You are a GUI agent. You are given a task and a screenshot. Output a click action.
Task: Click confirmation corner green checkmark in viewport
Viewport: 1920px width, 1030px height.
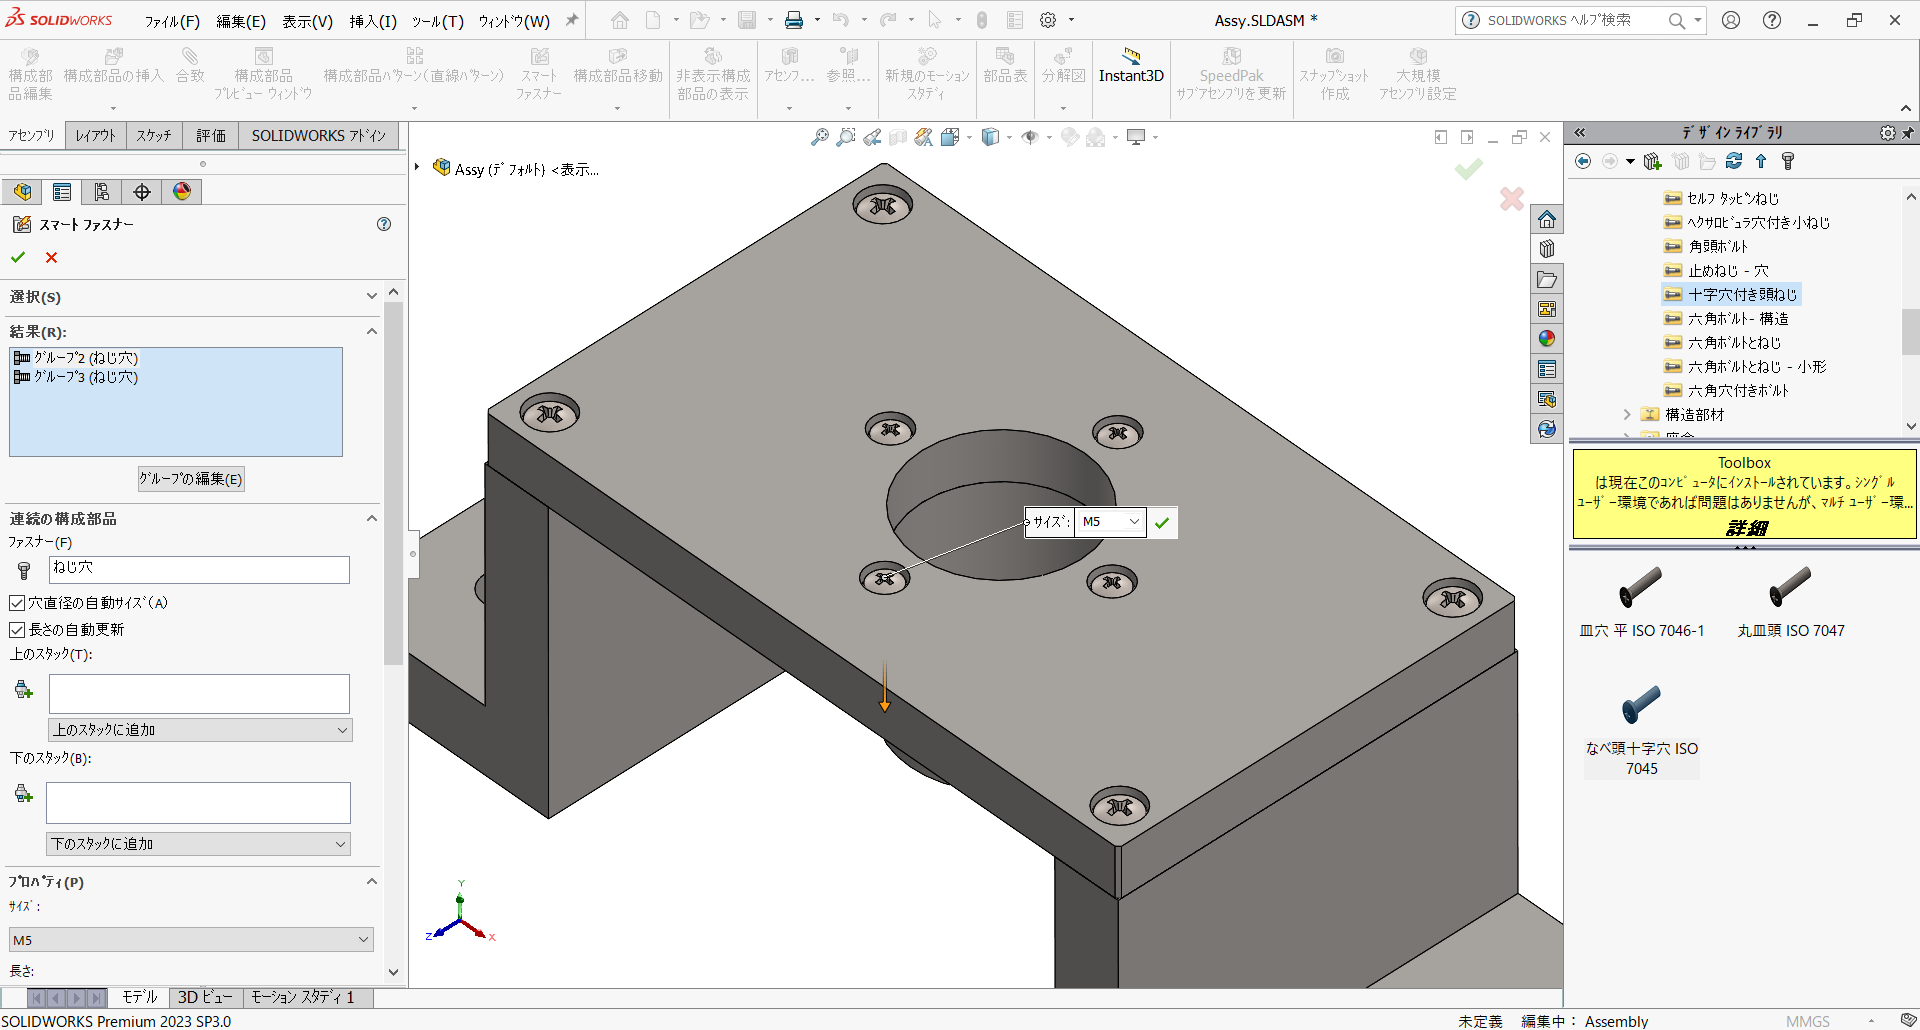1469,170
